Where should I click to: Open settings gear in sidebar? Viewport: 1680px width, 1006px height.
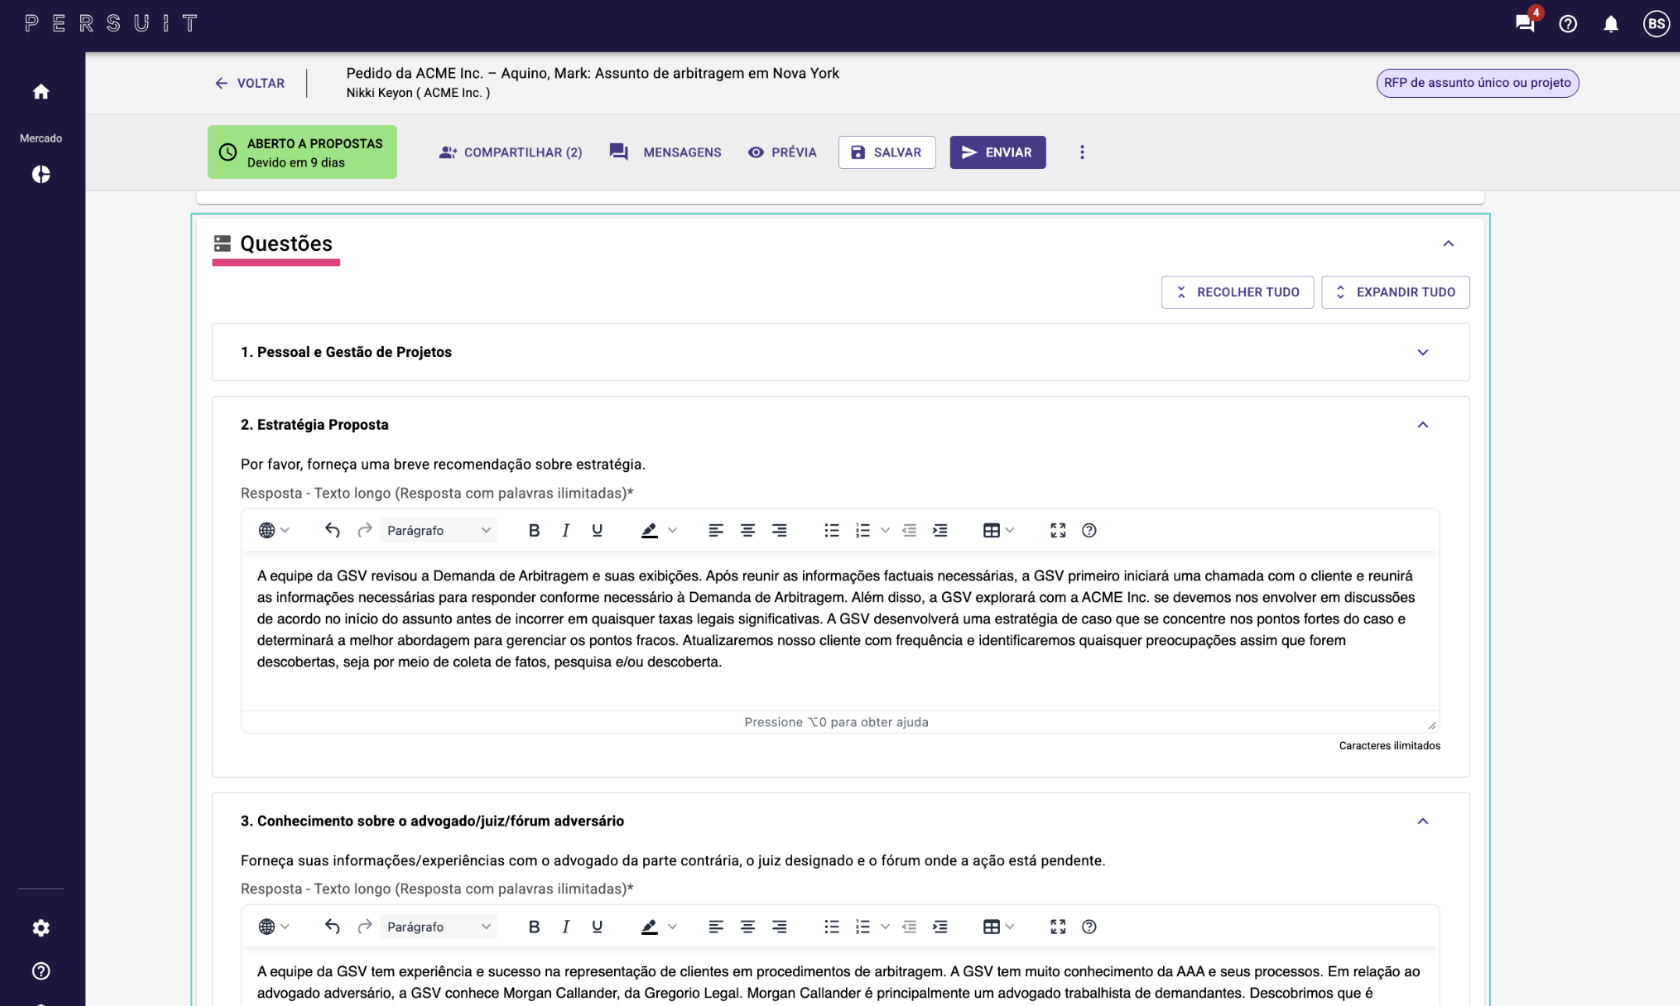coord(41,928)
